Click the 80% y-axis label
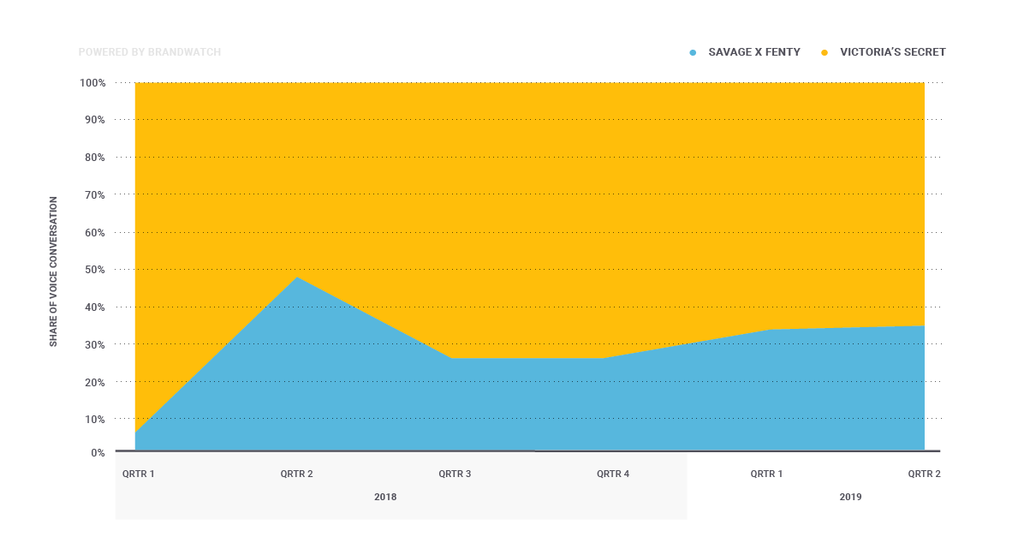 pos(94,158)
